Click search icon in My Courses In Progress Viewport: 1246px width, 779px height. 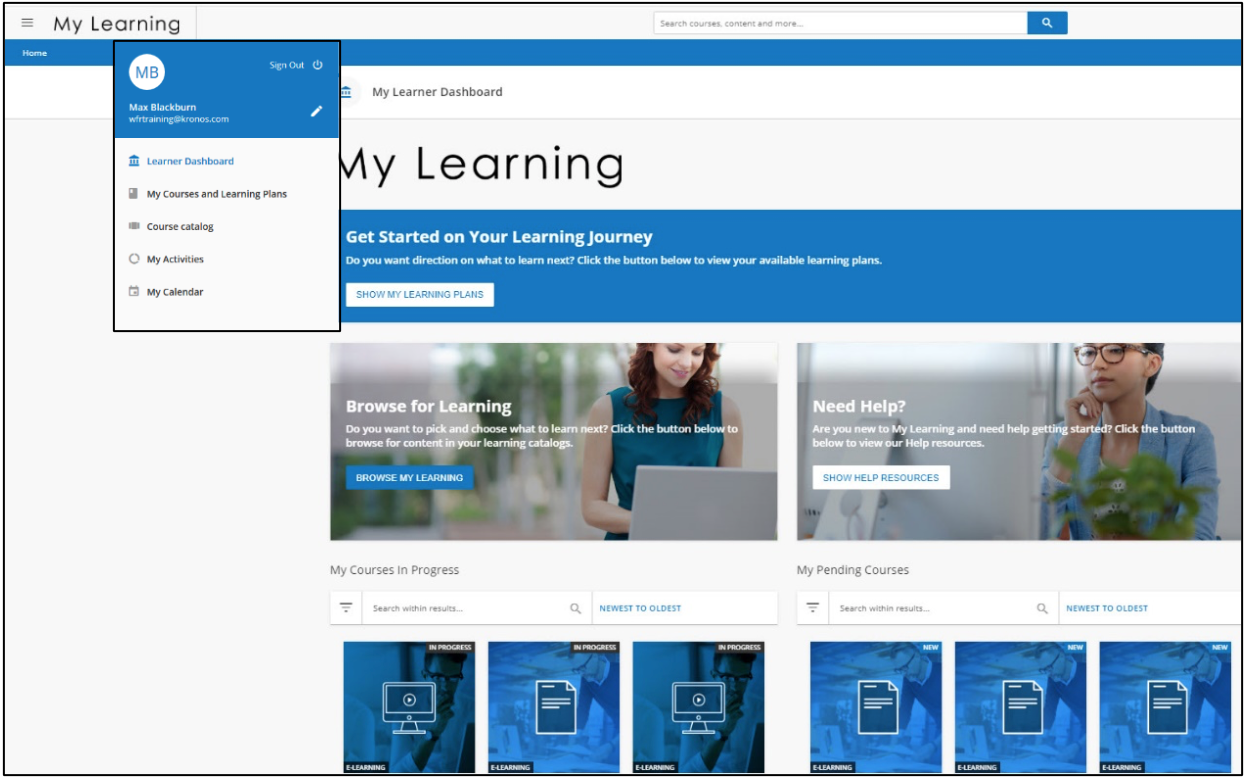pos(575,608)
